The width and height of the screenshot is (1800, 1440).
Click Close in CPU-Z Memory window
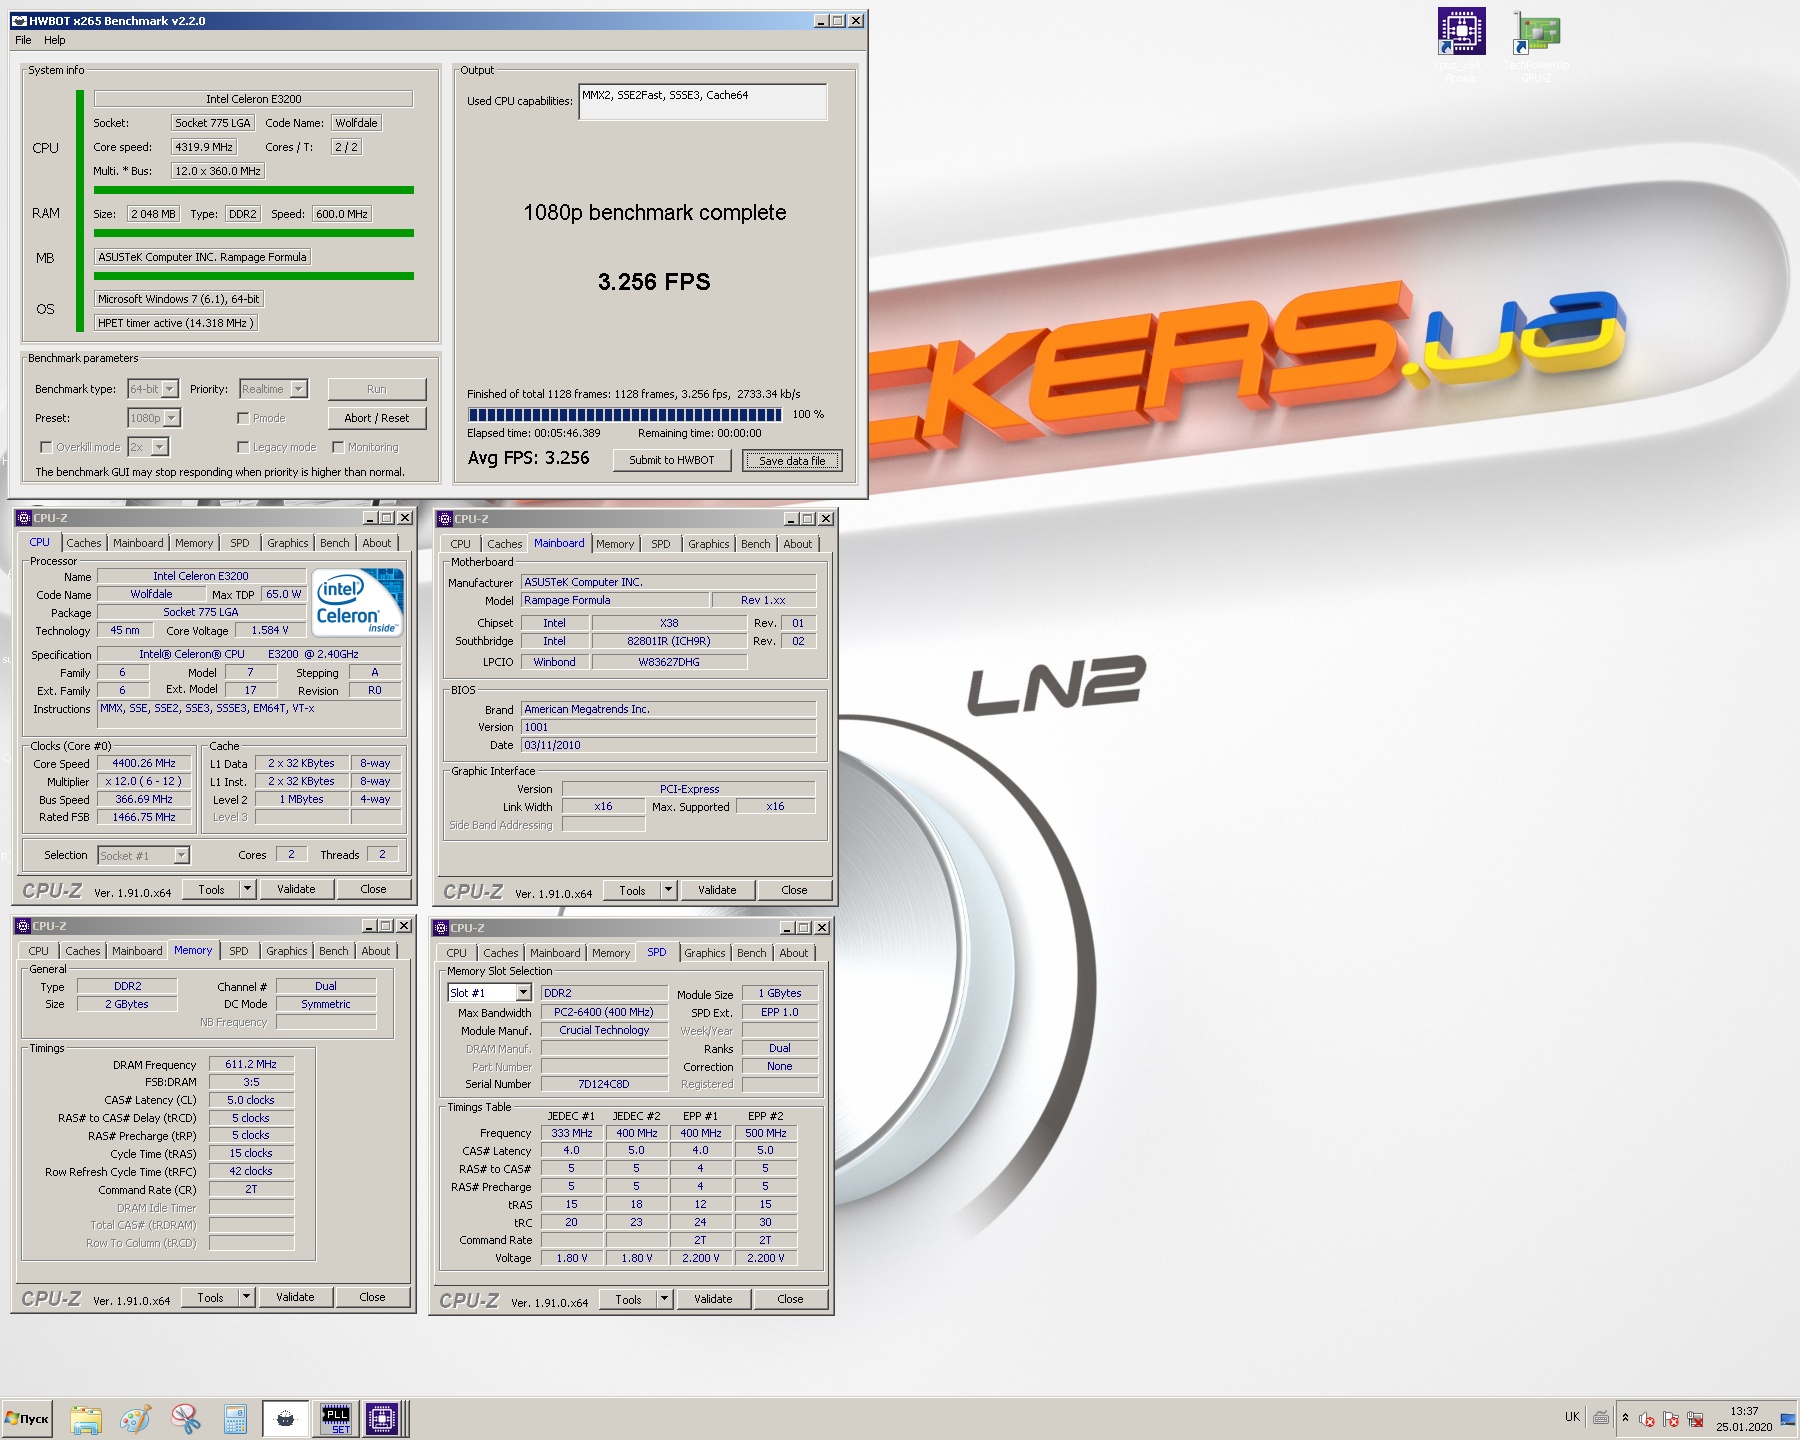372,1297
